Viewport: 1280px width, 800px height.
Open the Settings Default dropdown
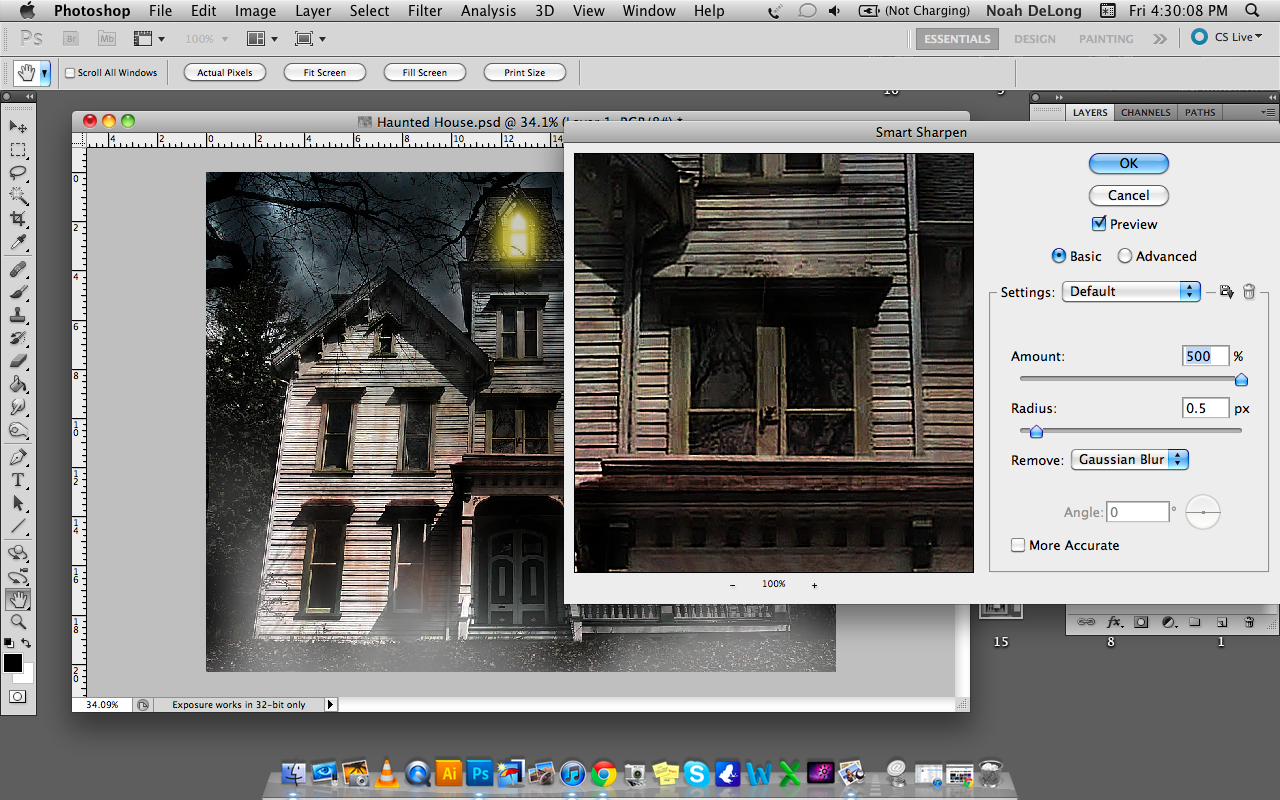[x=1131, y=291]
